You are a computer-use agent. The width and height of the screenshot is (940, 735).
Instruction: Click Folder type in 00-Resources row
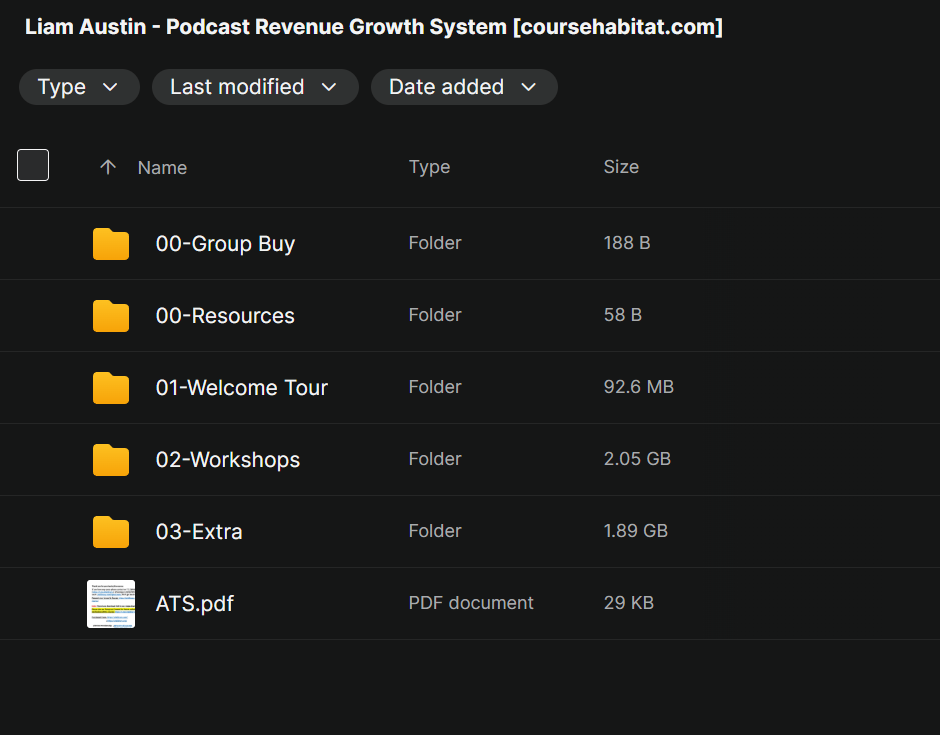pyautogui.click(x=435, y=315)
